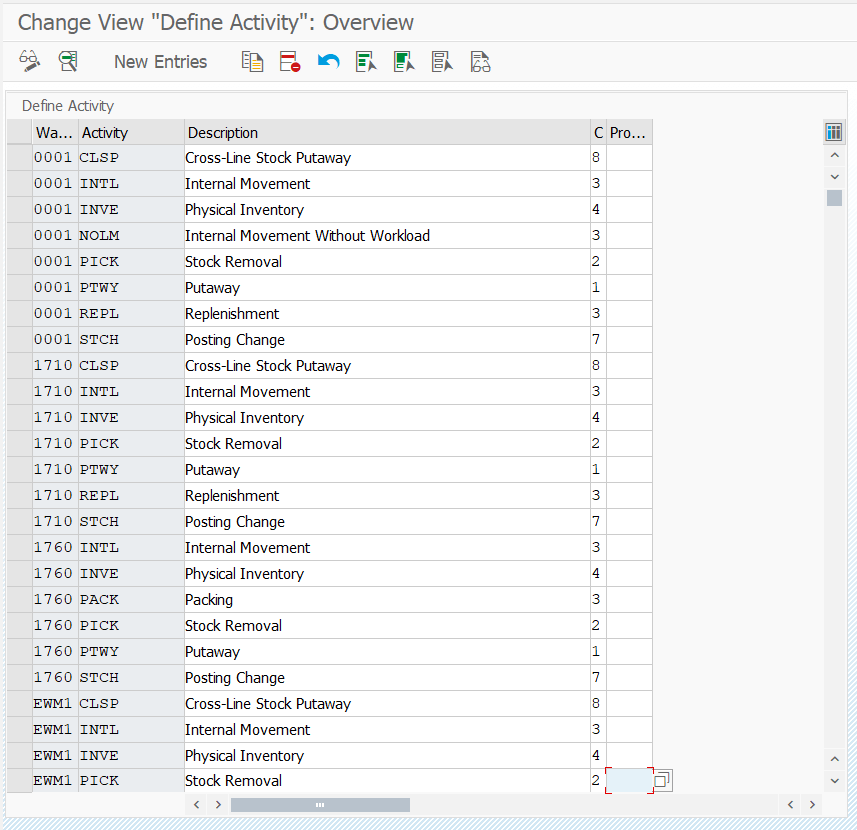Click the Display/Change toggle glasses-pencil icon
The width and height of the screenshot is (857, 830).
(x=29, y=62)
